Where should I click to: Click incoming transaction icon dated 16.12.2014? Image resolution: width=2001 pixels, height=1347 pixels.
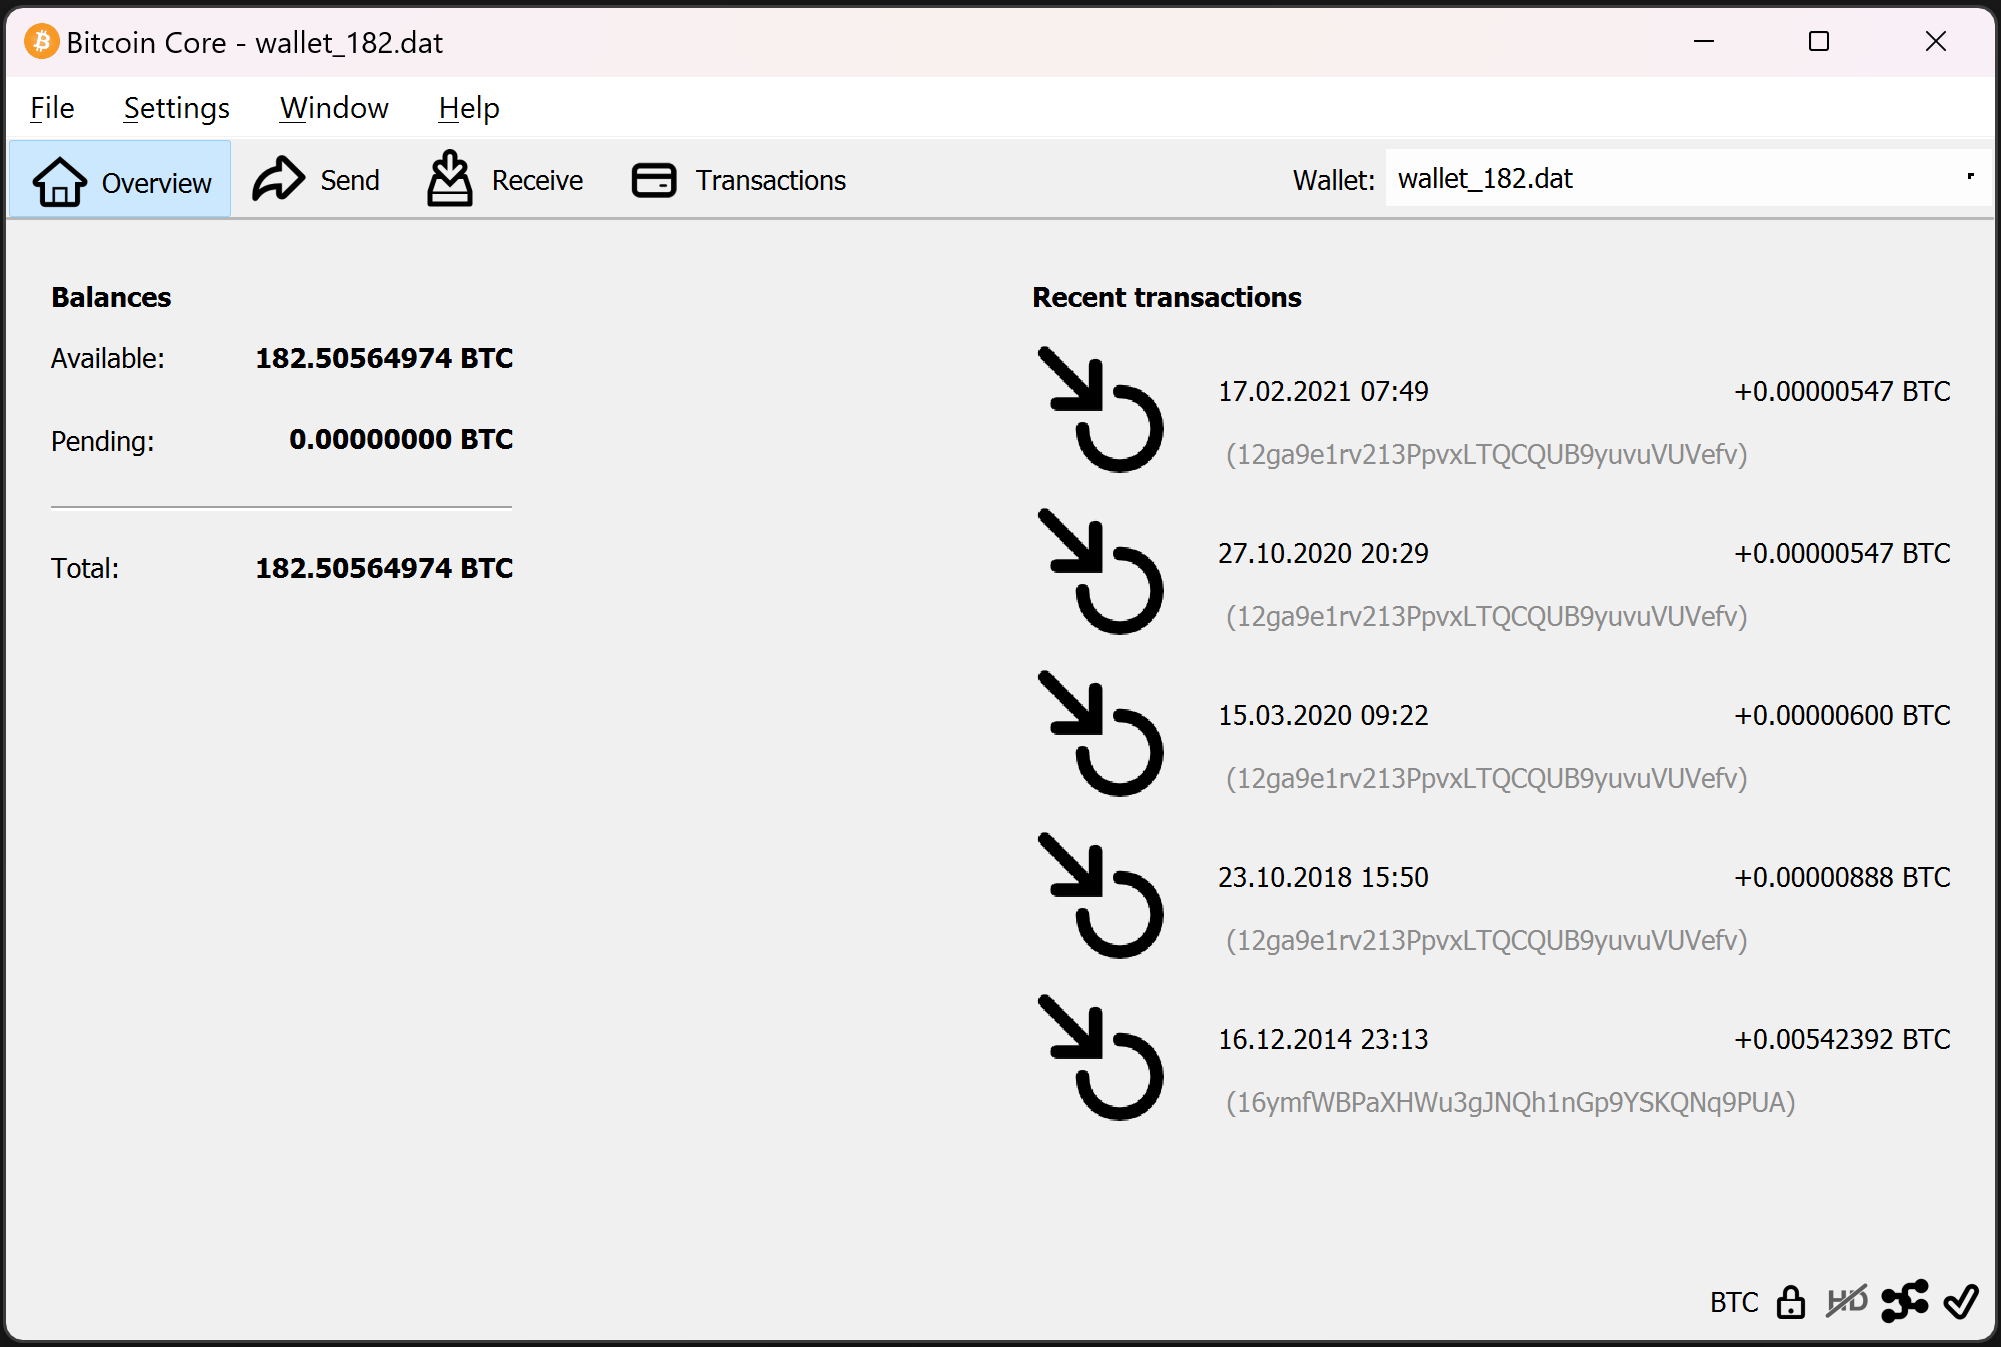(1100, 1058)
